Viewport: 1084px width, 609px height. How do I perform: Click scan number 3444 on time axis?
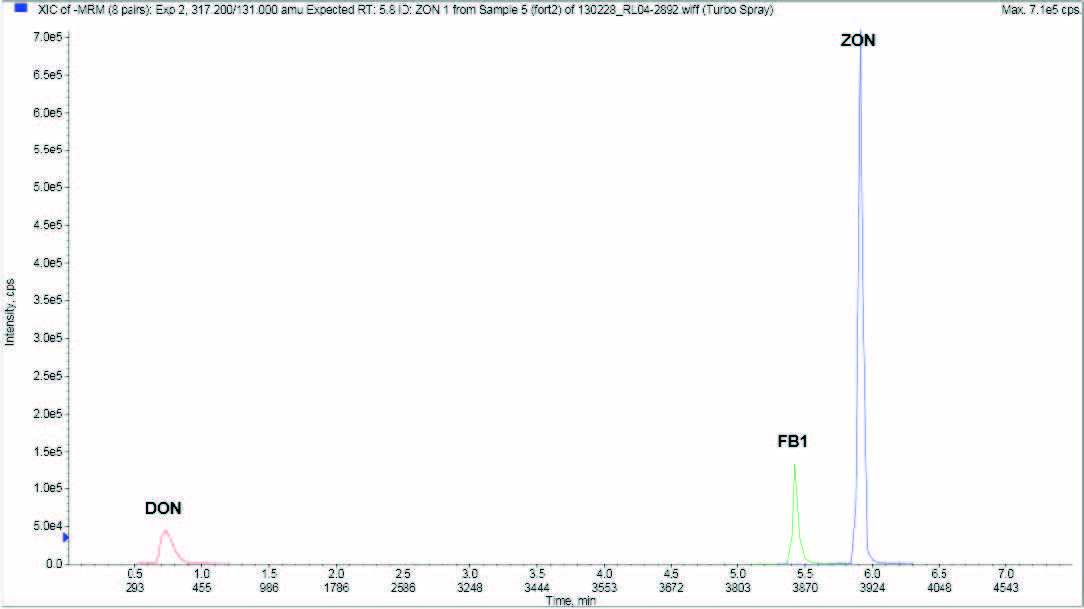pos(537,588)
